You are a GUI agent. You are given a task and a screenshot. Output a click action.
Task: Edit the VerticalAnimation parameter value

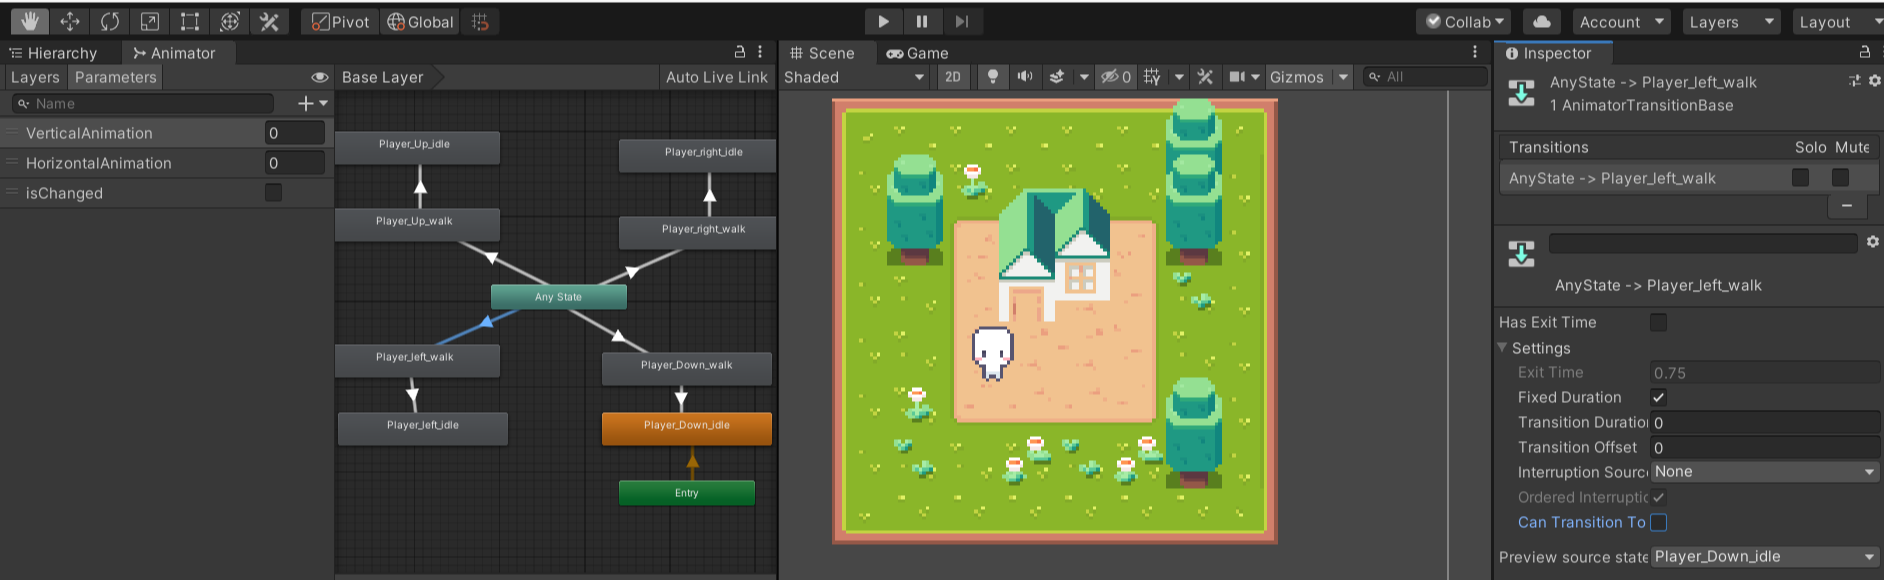pyautogui.click(x=295, y=133)
